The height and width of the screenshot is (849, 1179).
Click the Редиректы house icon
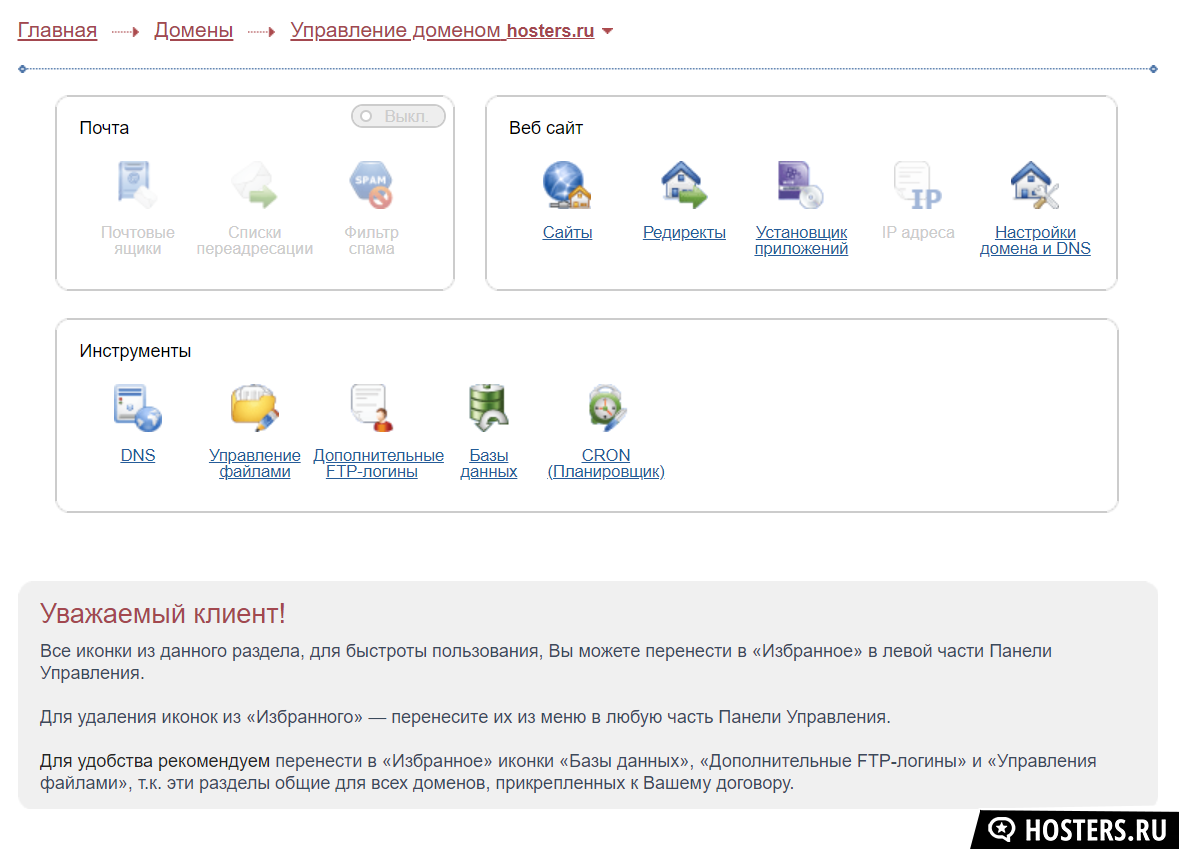[684, 185]
